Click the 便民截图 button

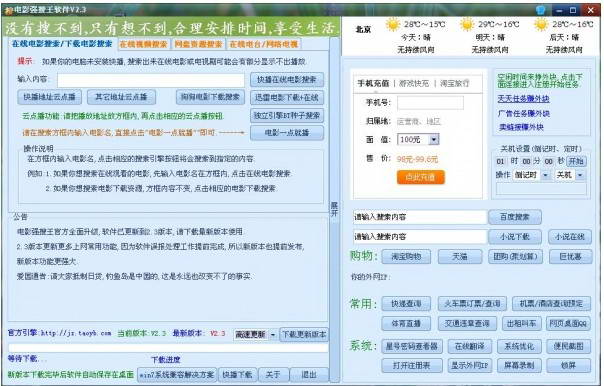pyautogui.click(x=568, y=346)
